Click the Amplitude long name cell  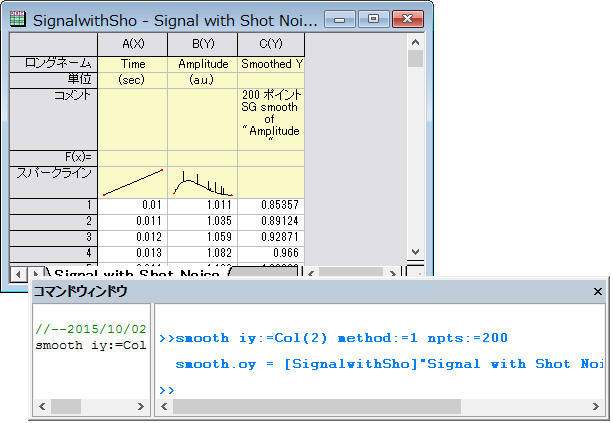(x=203, y=64)
